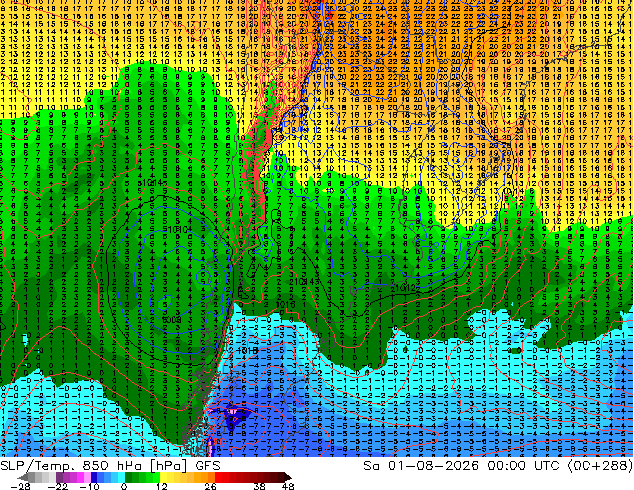Click the 1016 isobar label
The image size is (634, 490).
pyautogui.click(x=285, y=304)
